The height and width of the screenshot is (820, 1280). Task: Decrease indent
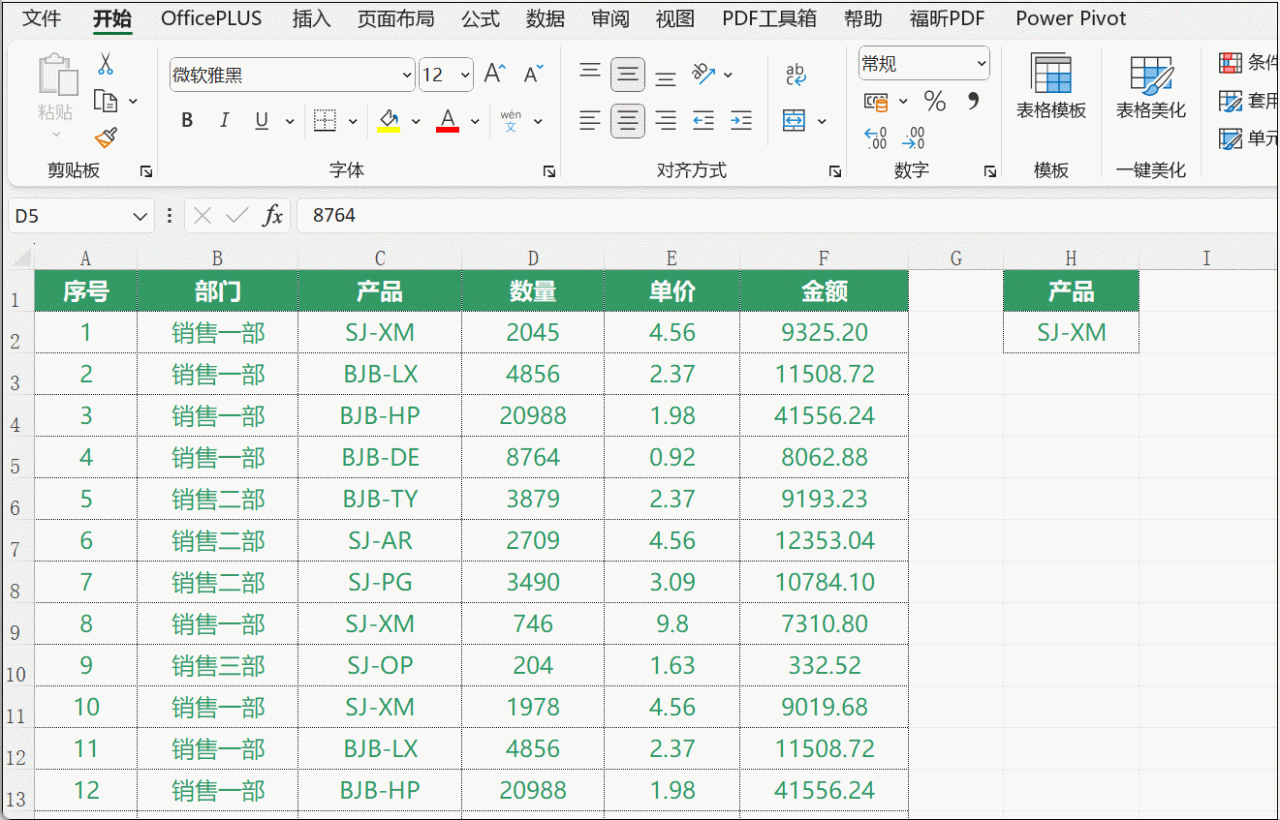[x=704, y=121]
